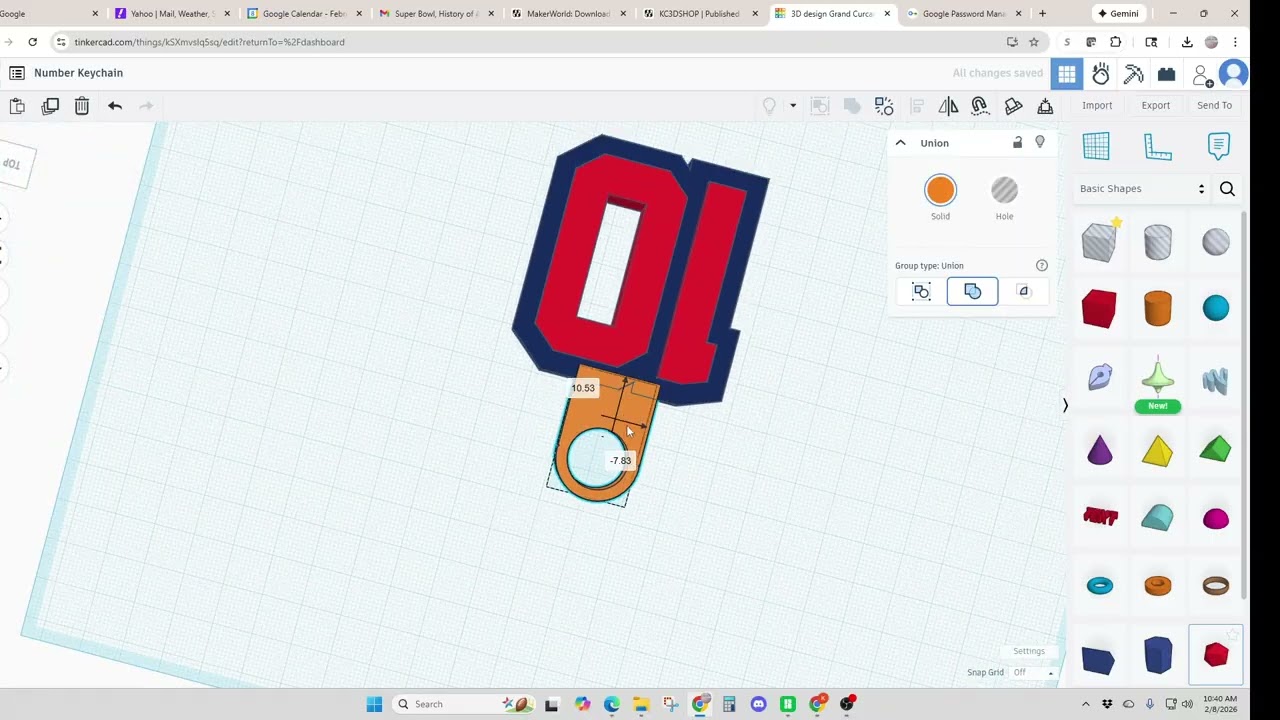The image size is (1280, 720).
Task: Pick the blue Sphere shape
Action: (x=1216, y=309)
